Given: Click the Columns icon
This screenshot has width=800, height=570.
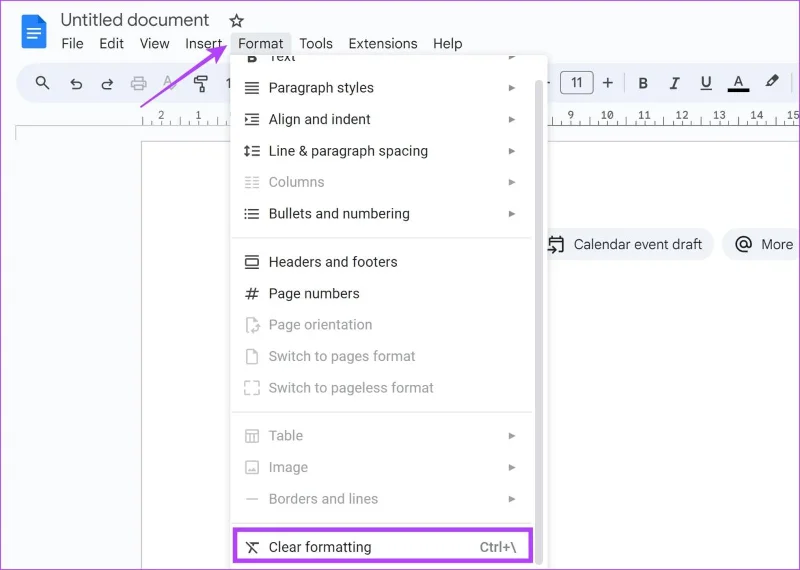Looking at the screenshot, I should coord(252,182).
